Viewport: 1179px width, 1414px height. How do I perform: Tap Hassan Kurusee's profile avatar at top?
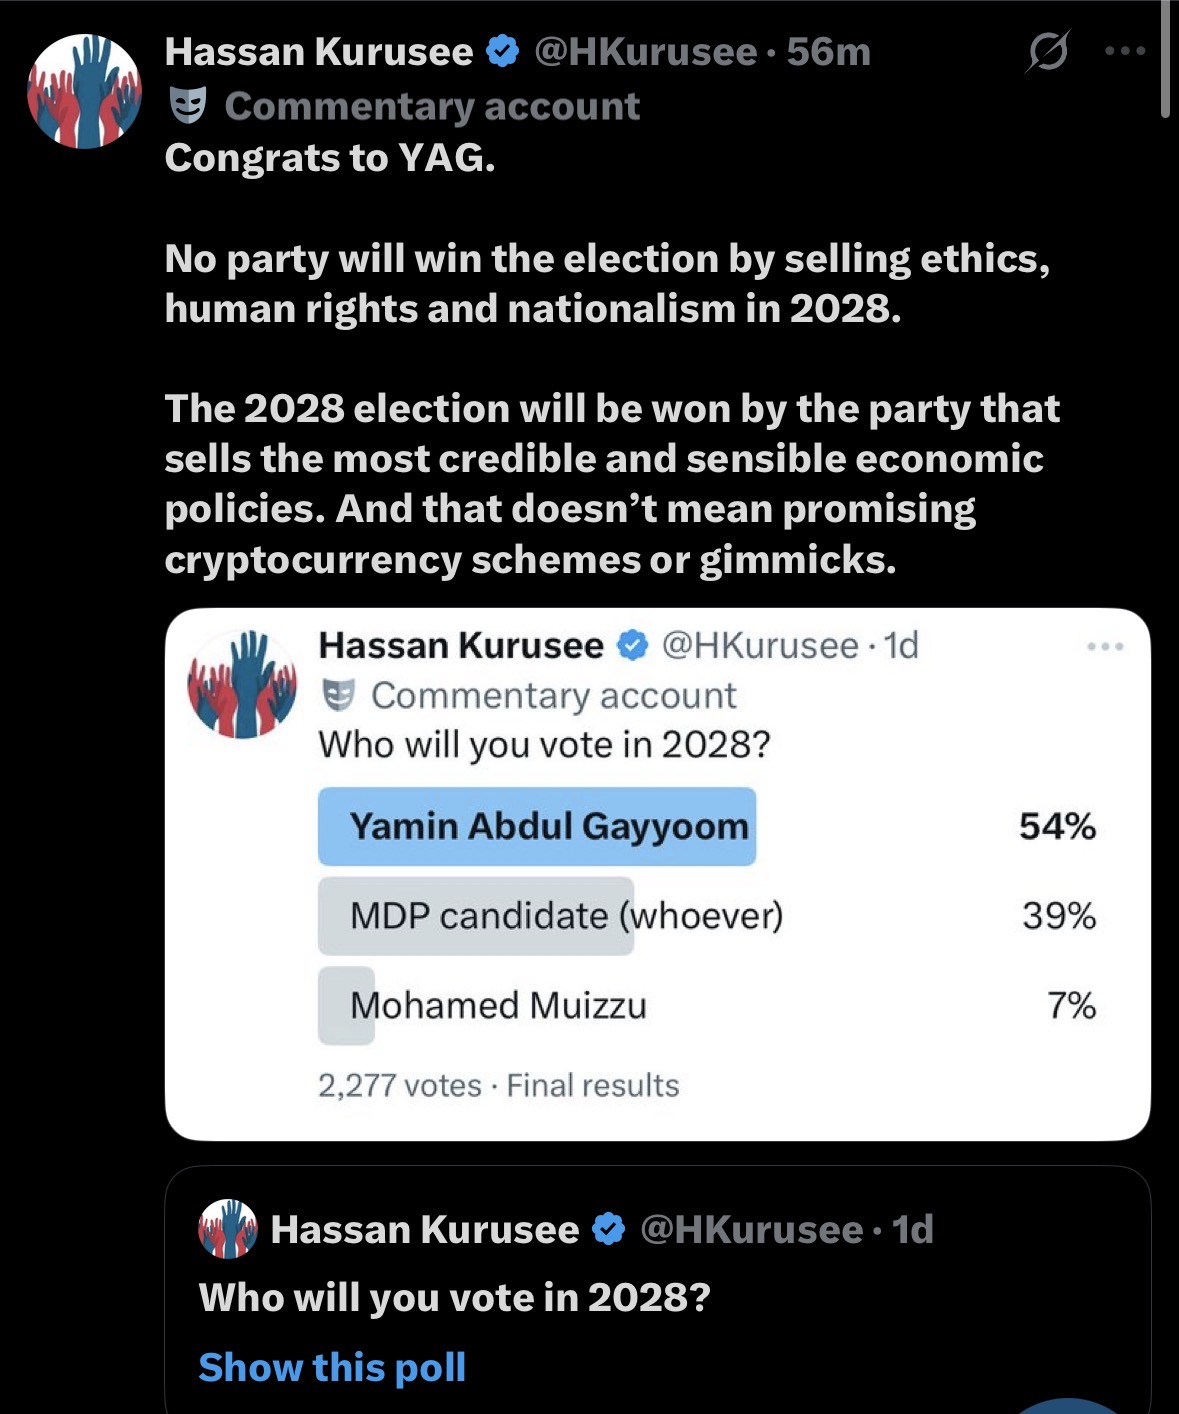tap(84, 91)
